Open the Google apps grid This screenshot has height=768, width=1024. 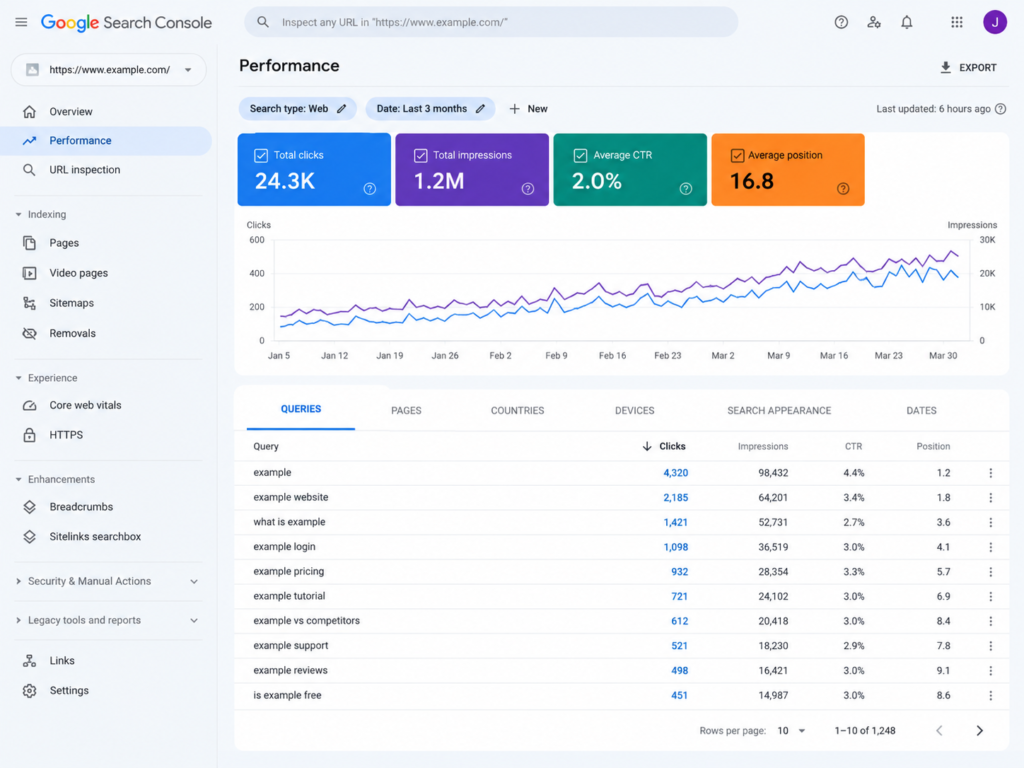tap(957, 22)
